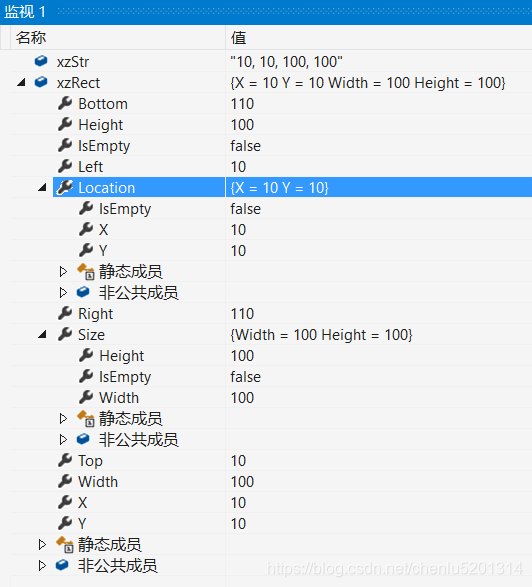Click the value 110 on the Bottom row
Image resolution: width=532 pixels, height=587 pixels.
click(242, 104)
